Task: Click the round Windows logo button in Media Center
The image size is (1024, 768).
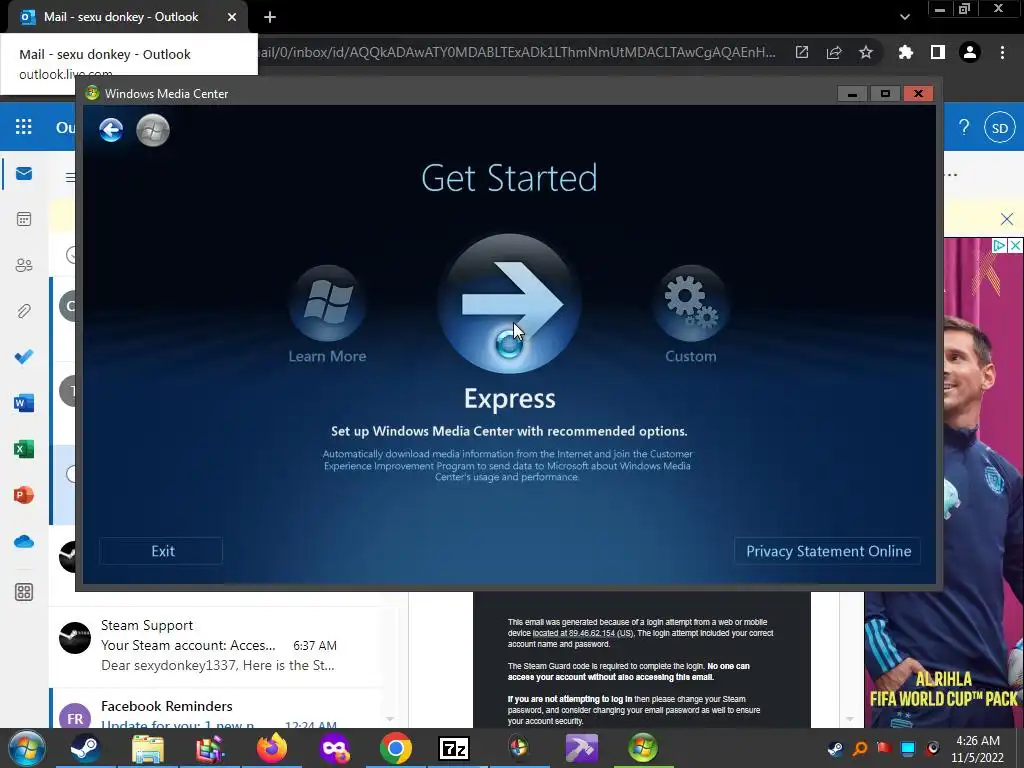Action: point(153,130)
